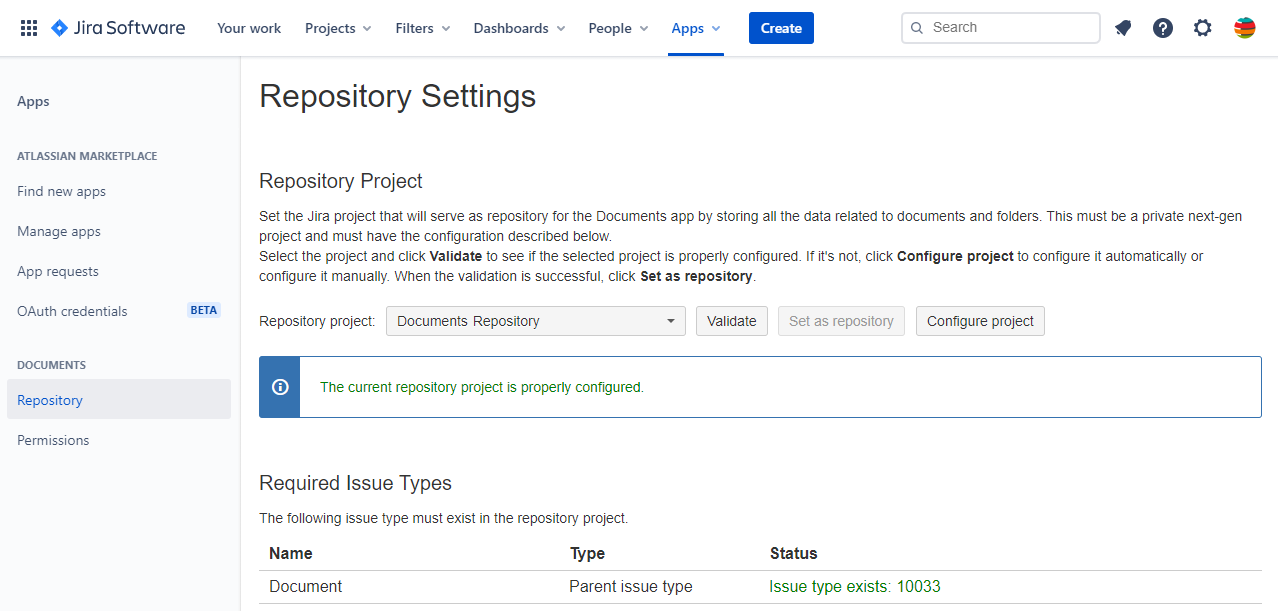Open the settings gear icon
This screenshot has width=1278, height=611.
(1203, 28)
